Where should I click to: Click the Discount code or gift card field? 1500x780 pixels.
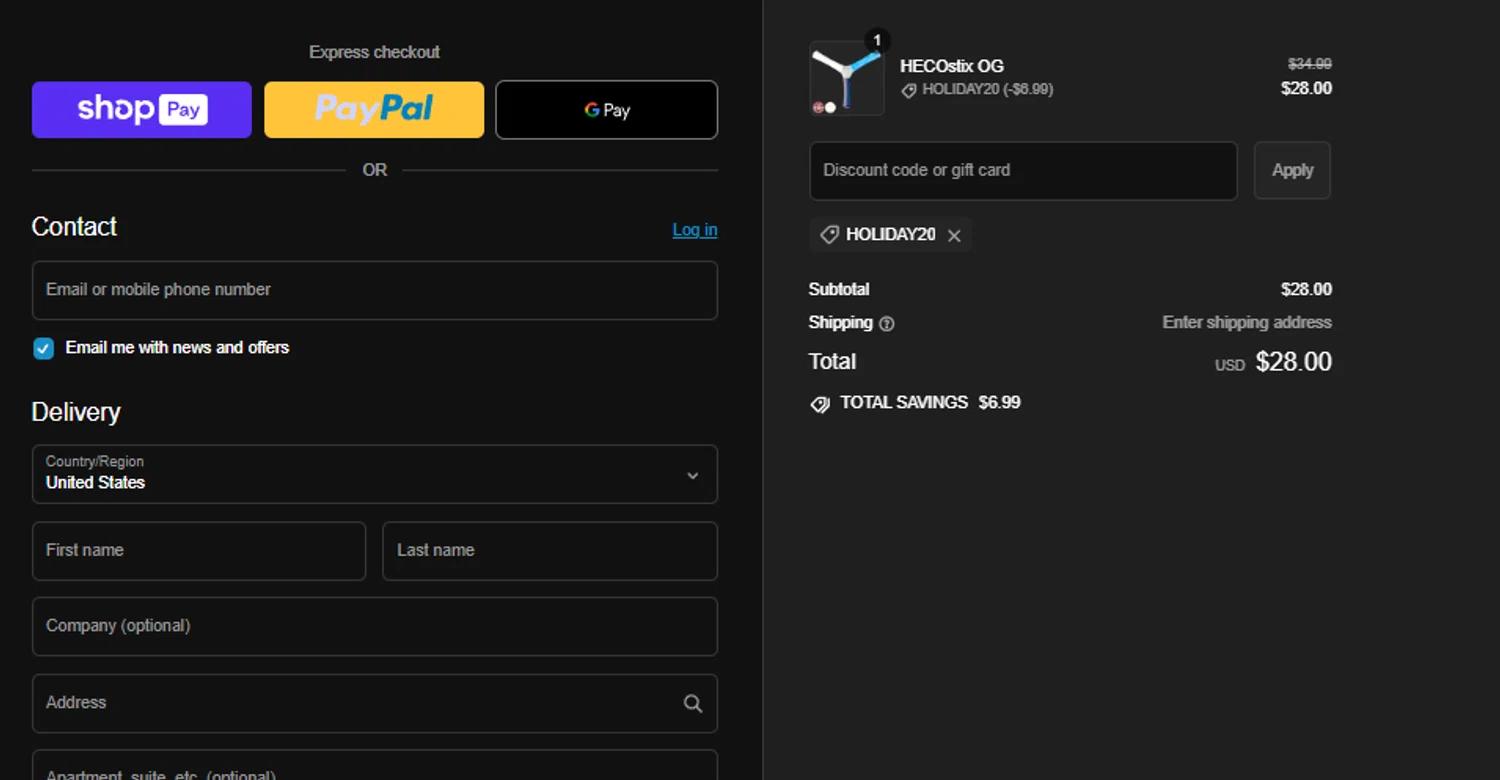[1023, 171]
